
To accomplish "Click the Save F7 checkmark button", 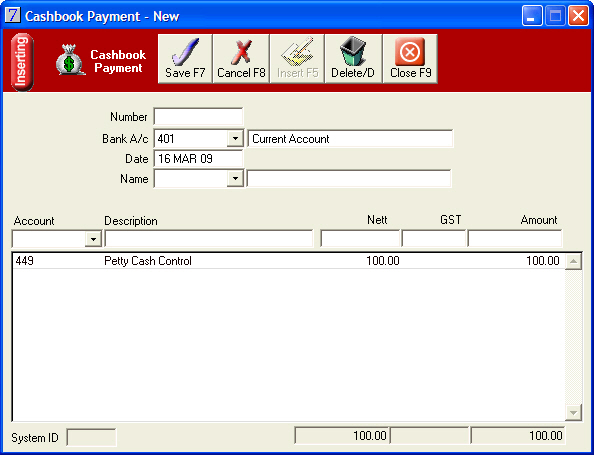I will (x=185, y=59).
